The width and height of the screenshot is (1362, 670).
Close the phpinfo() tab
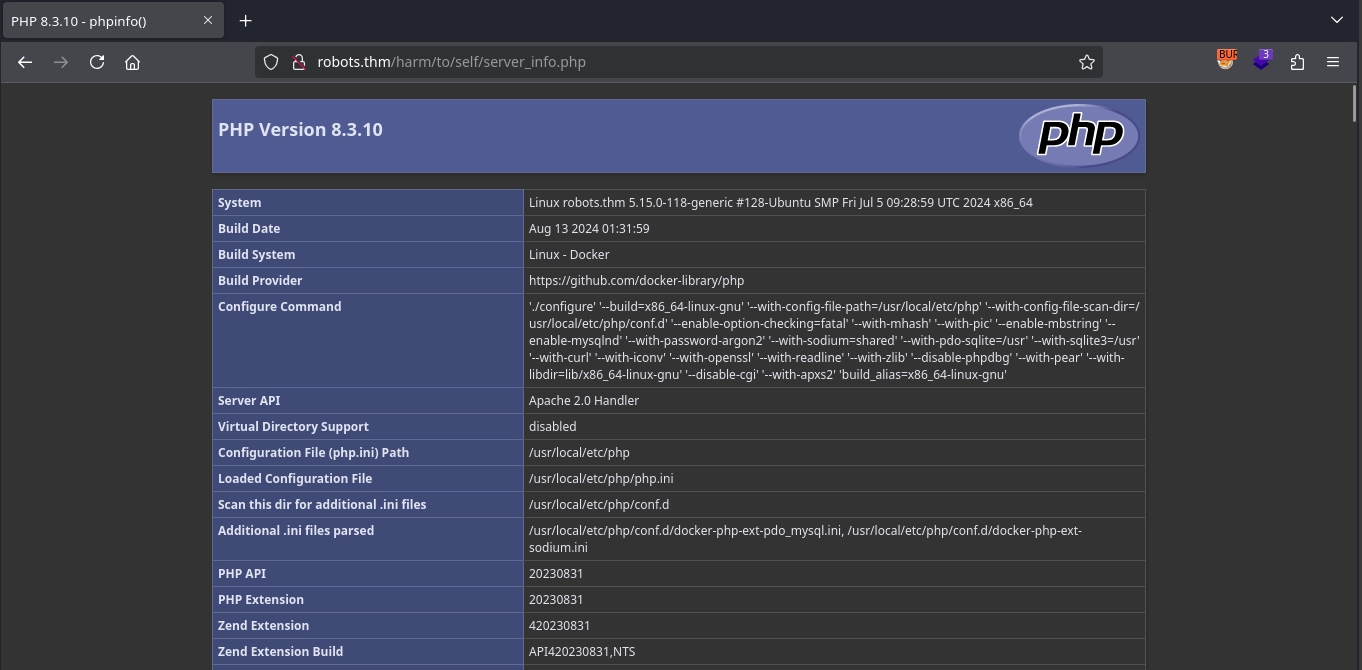click(208, 20)
